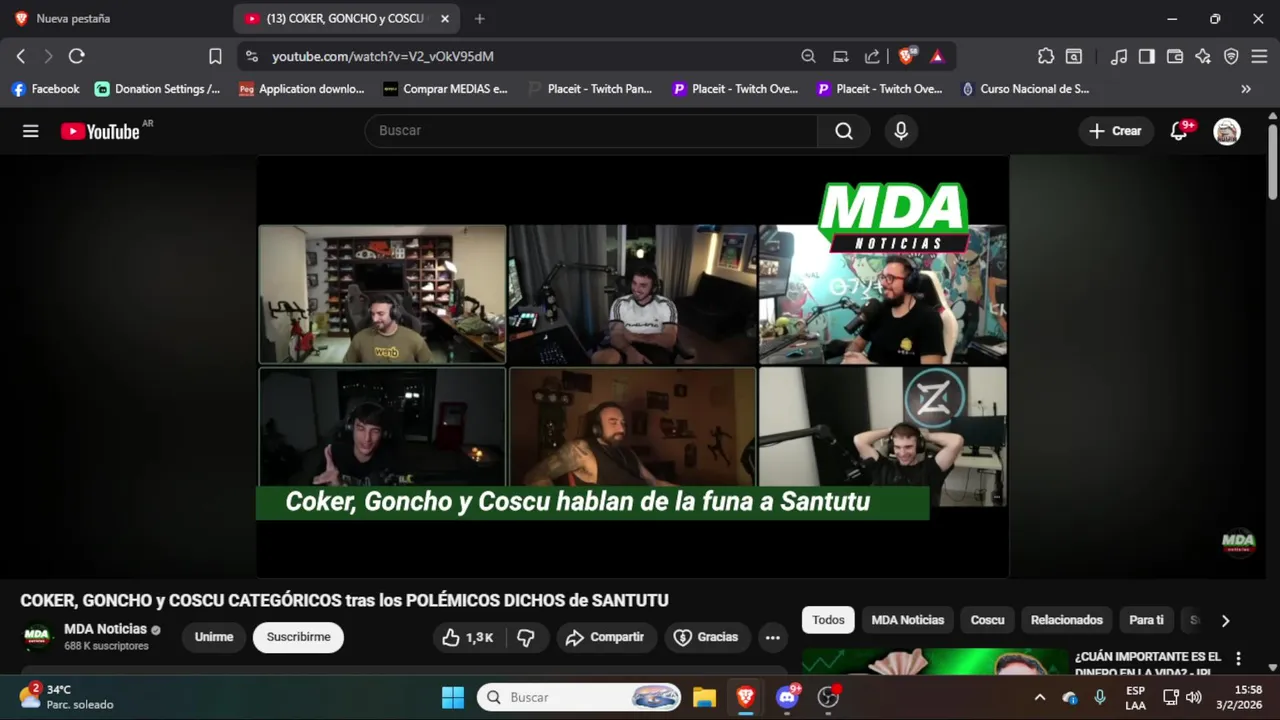Open the MDA Noticias channel name link

coord(105,629)
